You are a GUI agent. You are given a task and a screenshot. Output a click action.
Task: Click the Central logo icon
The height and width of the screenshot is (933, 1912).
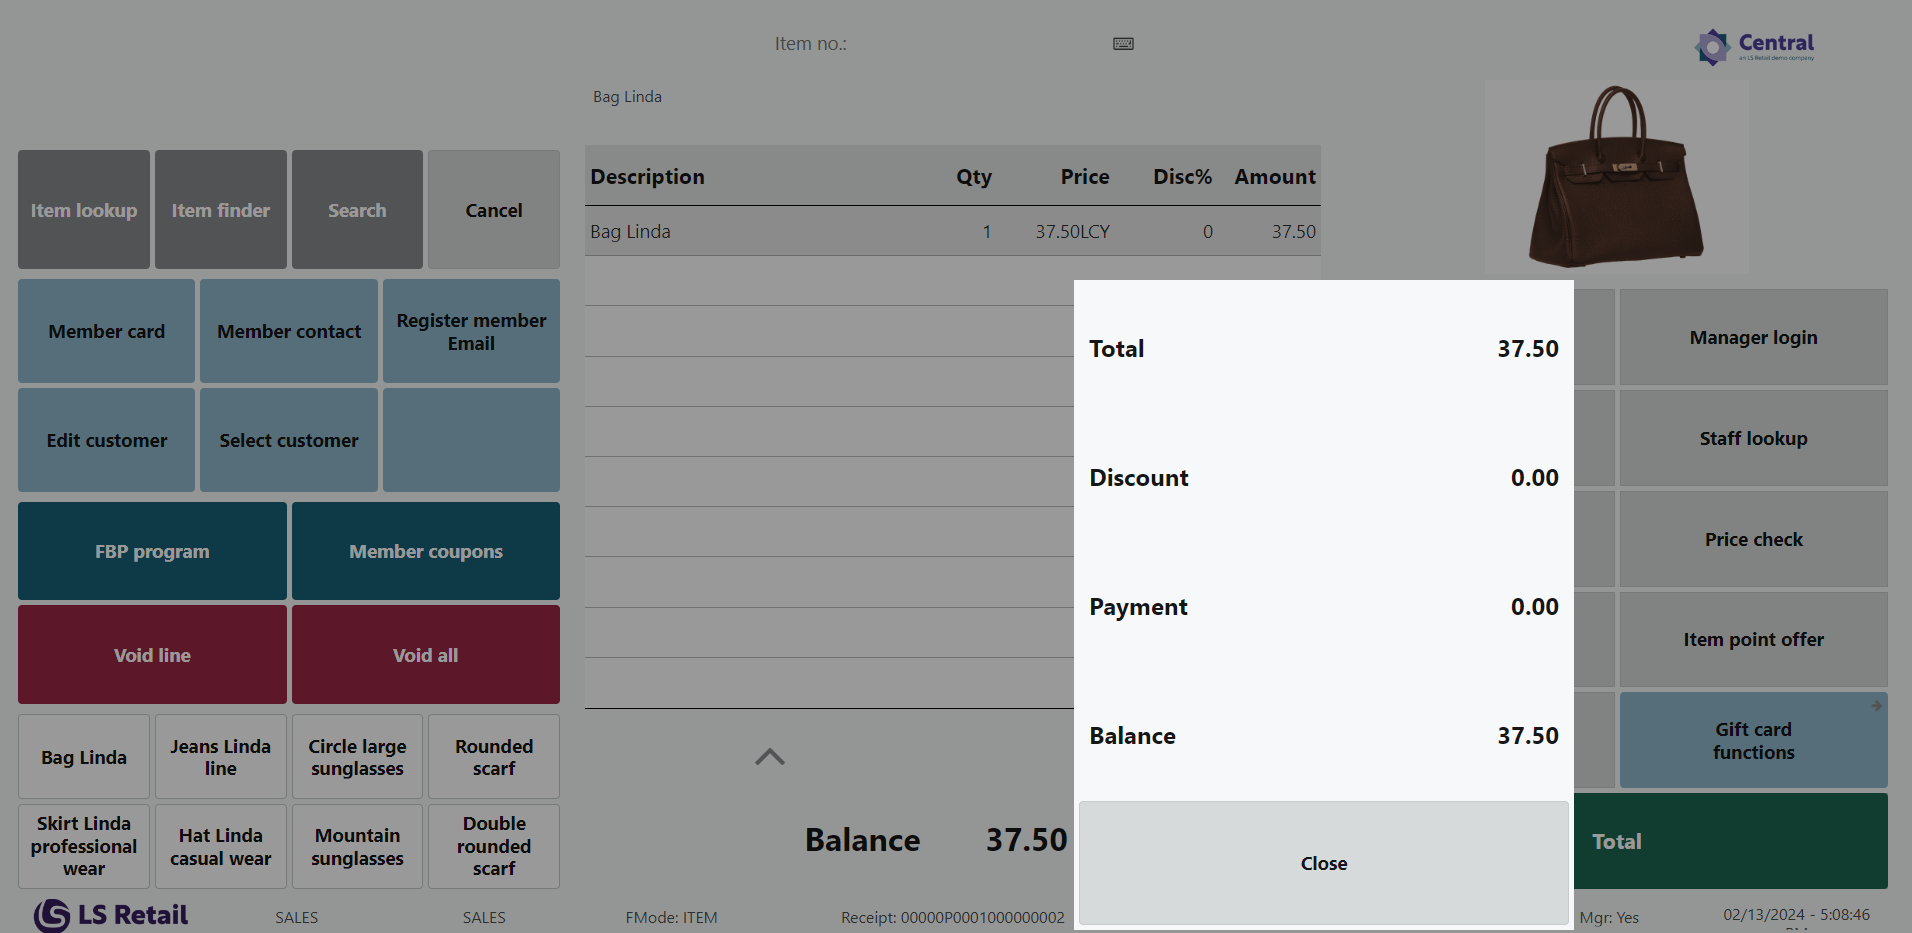click(x=1712, y=46)
